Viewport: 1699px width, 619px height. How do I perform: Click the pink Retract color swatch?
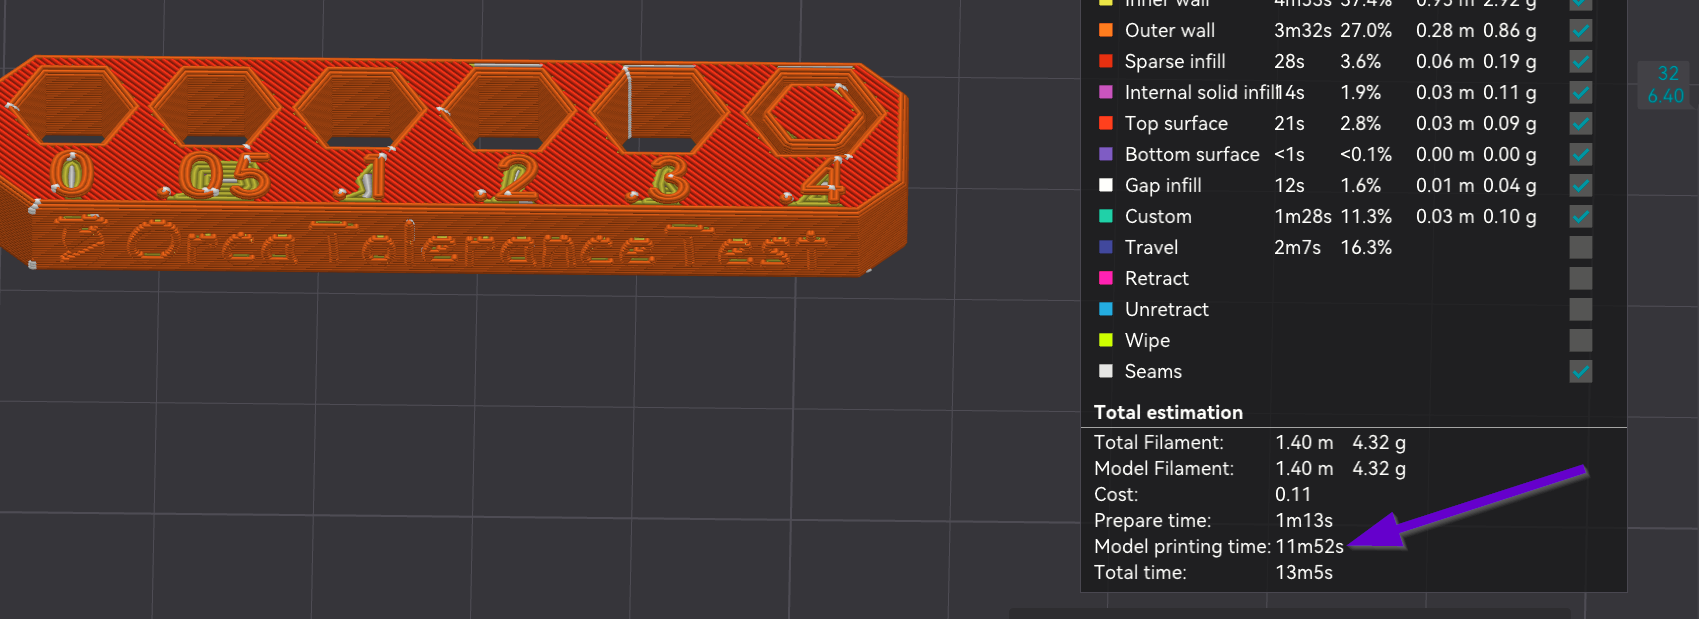[1106, 278]
